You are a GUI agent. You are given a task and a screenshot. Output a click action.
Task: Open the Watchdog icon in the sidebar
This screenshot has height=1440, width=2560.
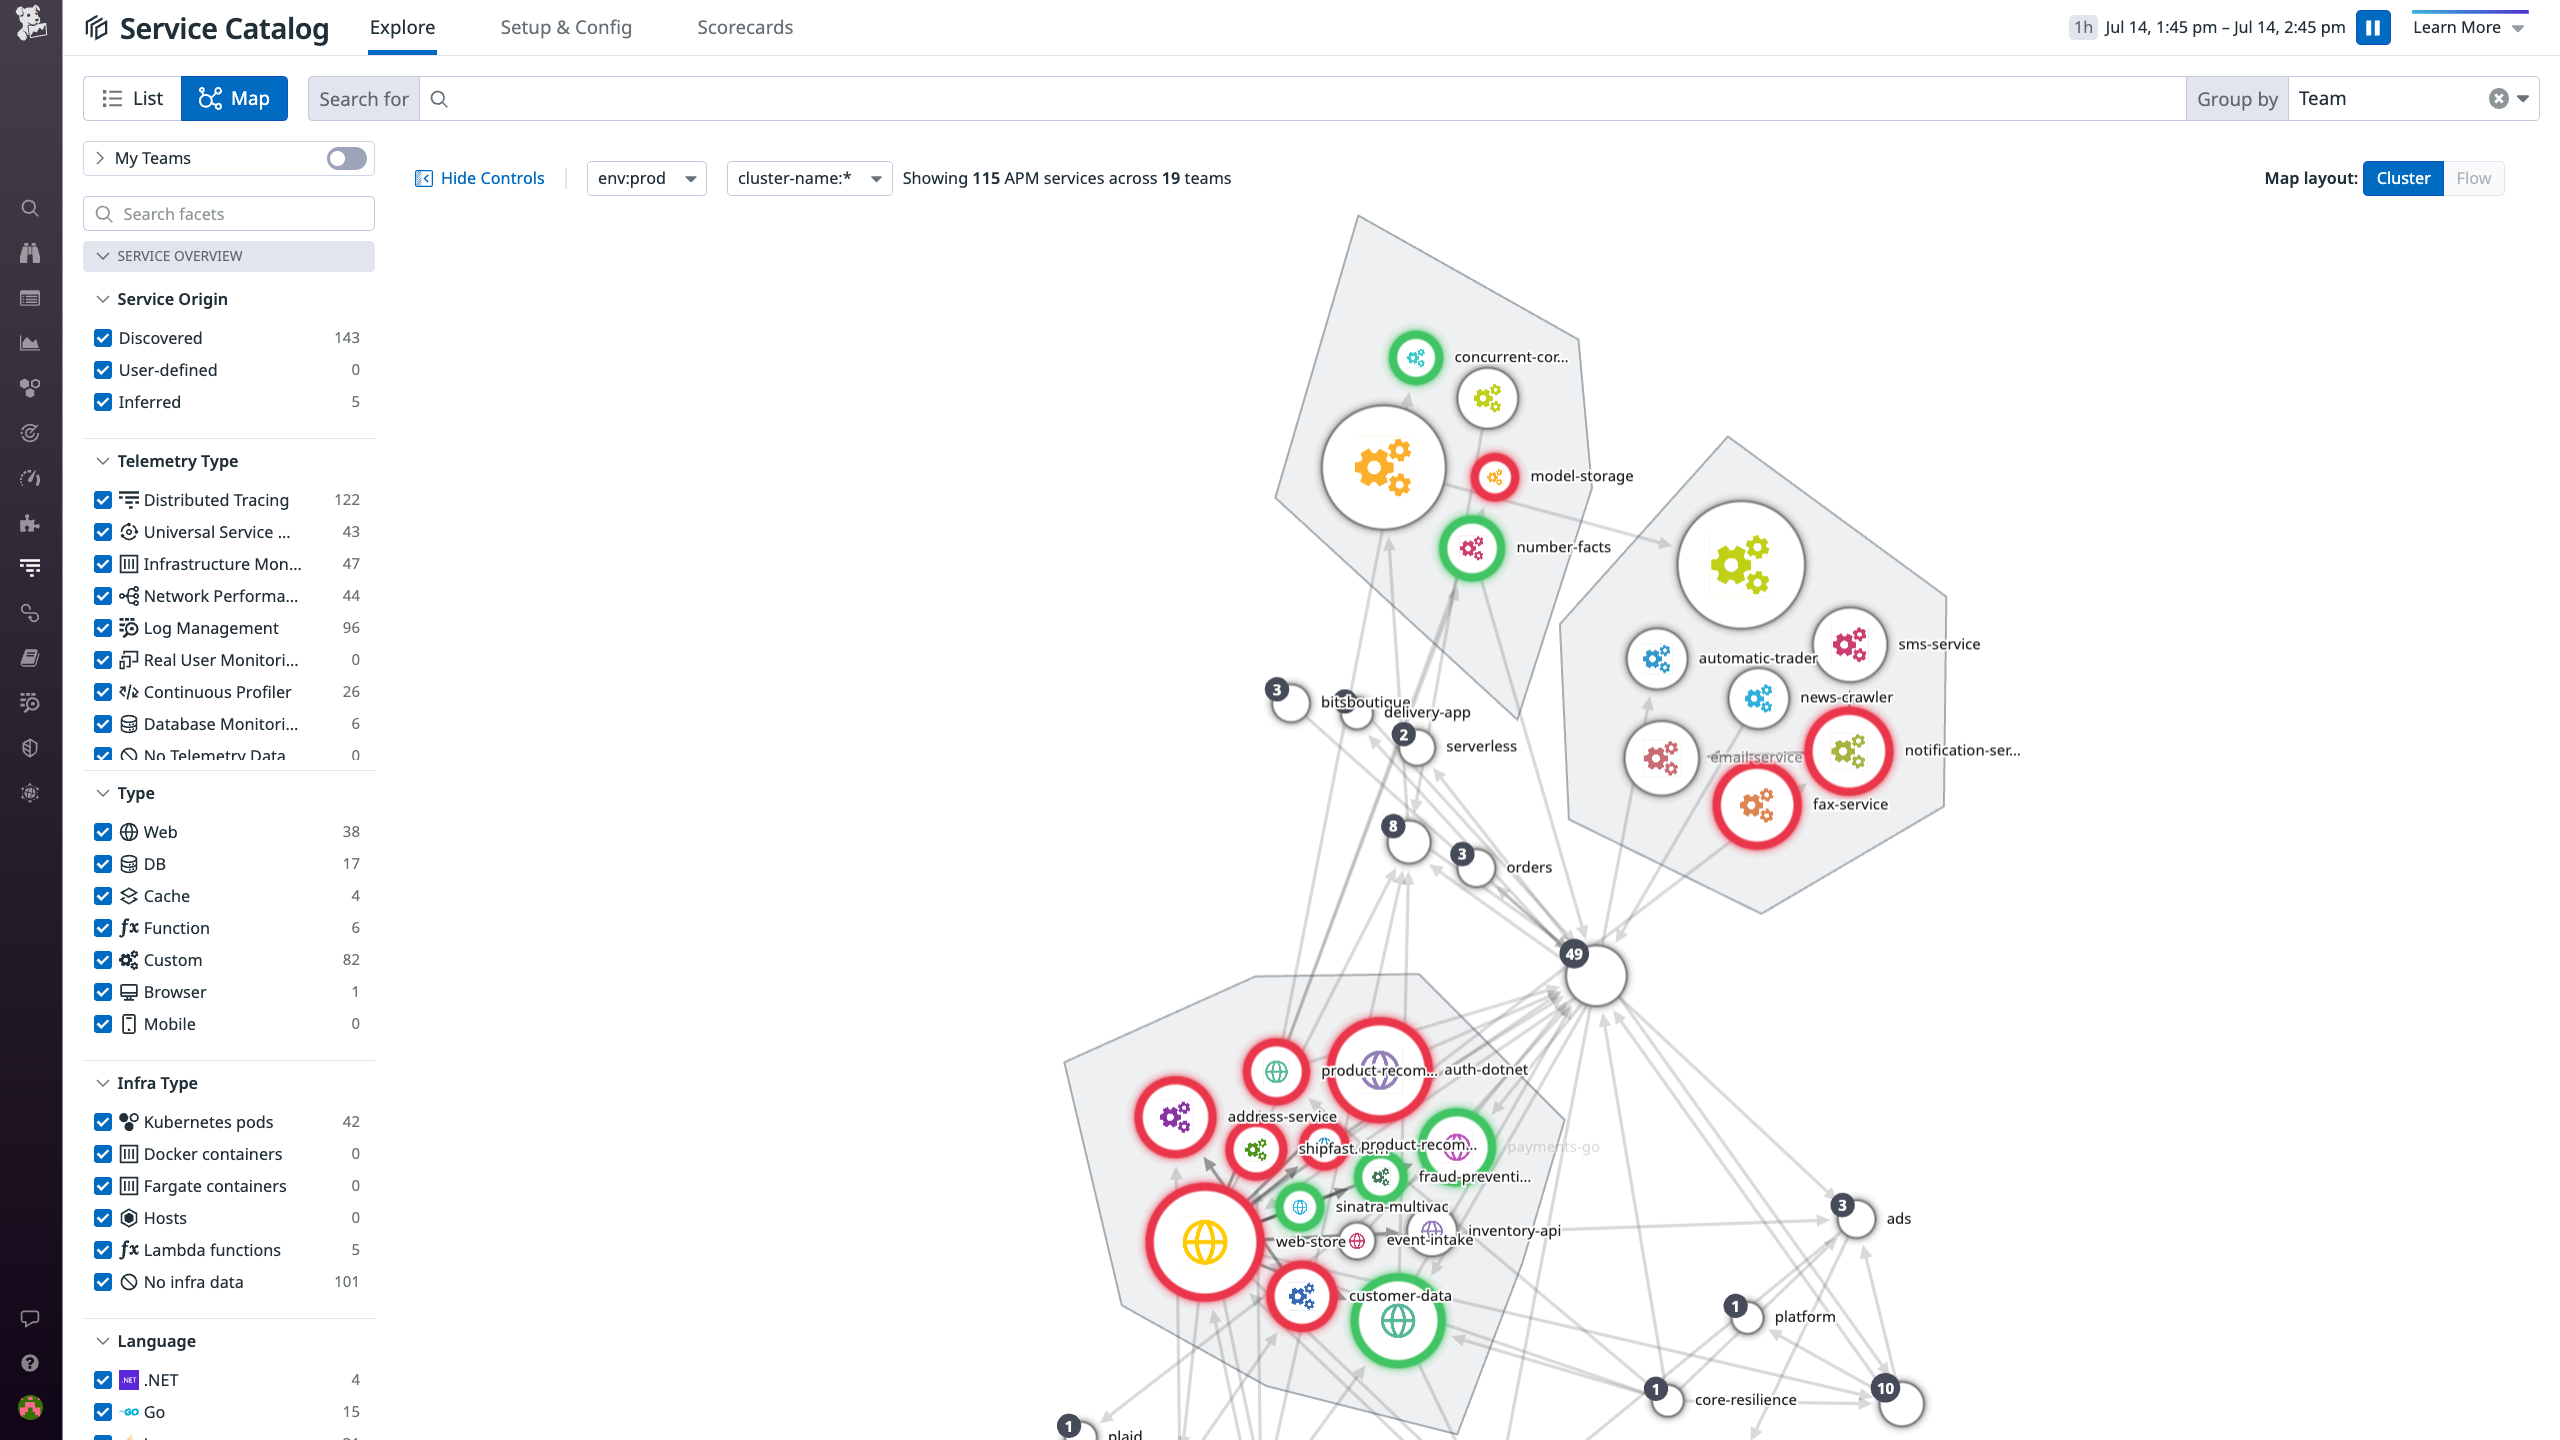point(29,253)
